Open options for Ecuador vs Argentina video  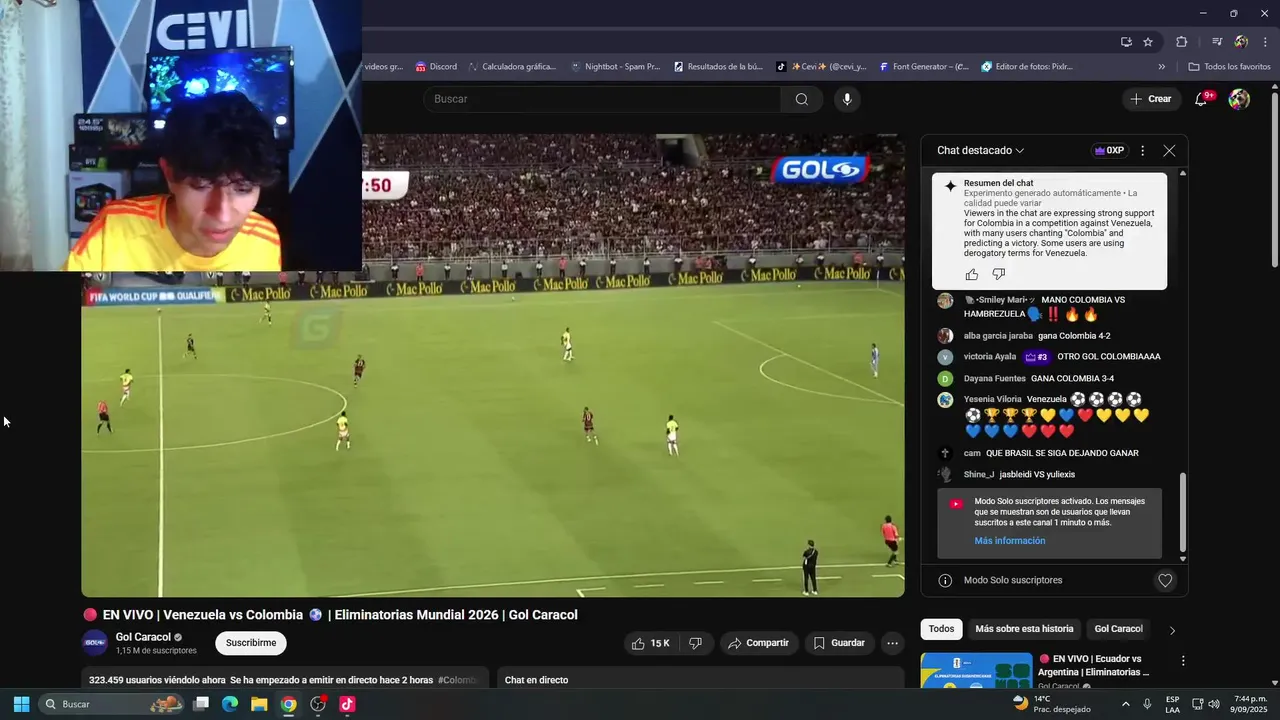(x=1183, y=661)
